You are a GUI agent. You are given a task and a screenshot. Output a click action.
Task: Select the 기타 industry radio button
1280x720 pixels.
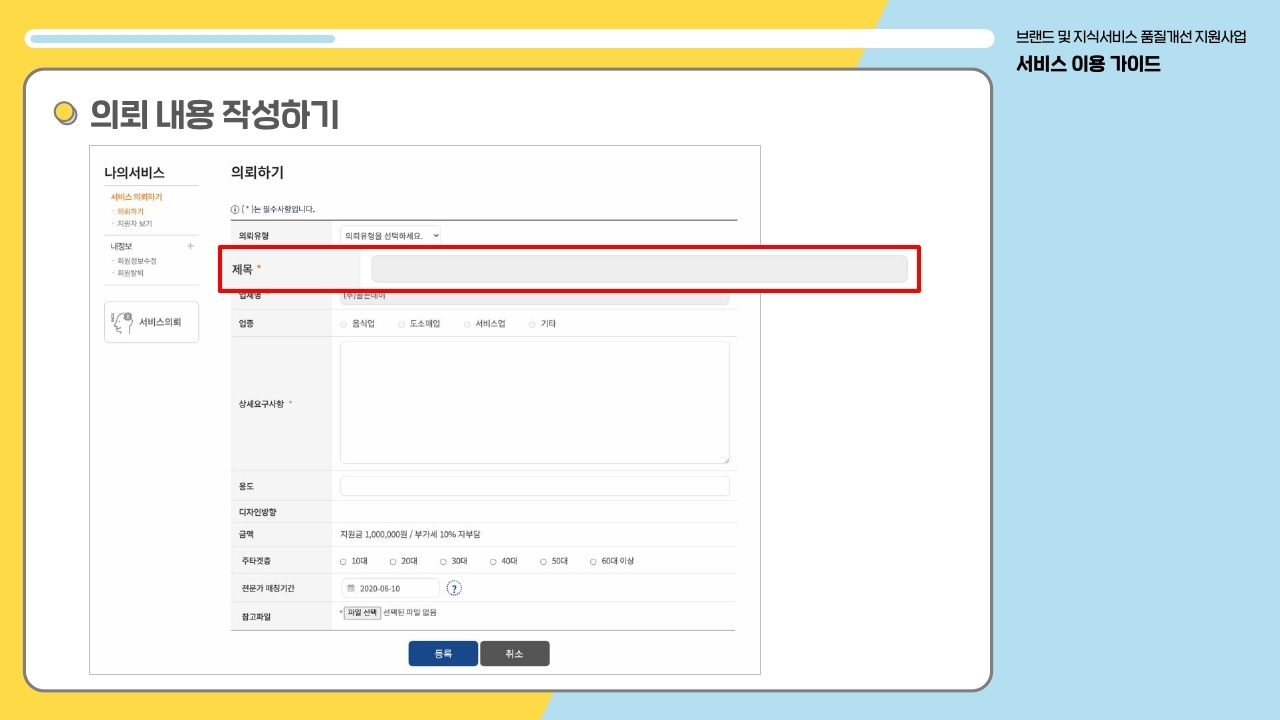pyautogui.click(x=532, y=324)
